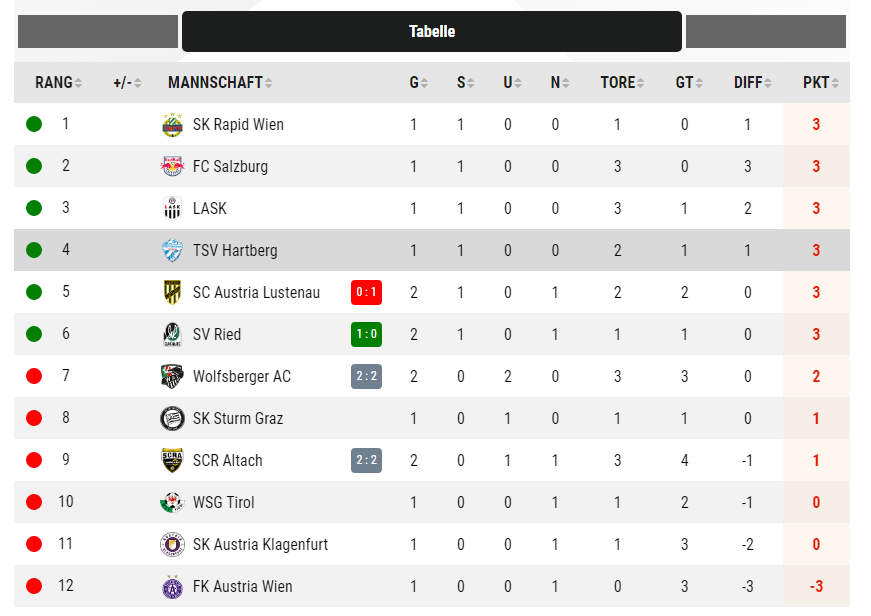Viewport: 871px width, 616px height.
Task: Sort by the TORE column header
Action: (x=622, y=83)
